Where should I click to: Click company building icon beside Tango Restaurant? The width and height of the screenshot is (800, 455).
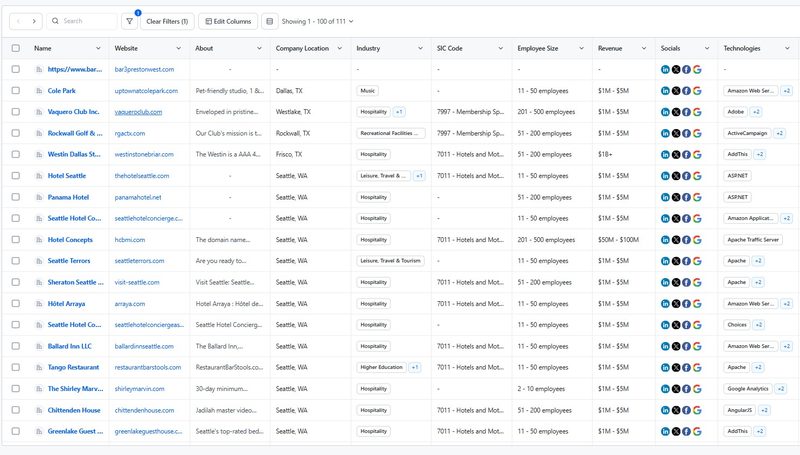pos(39,367)
